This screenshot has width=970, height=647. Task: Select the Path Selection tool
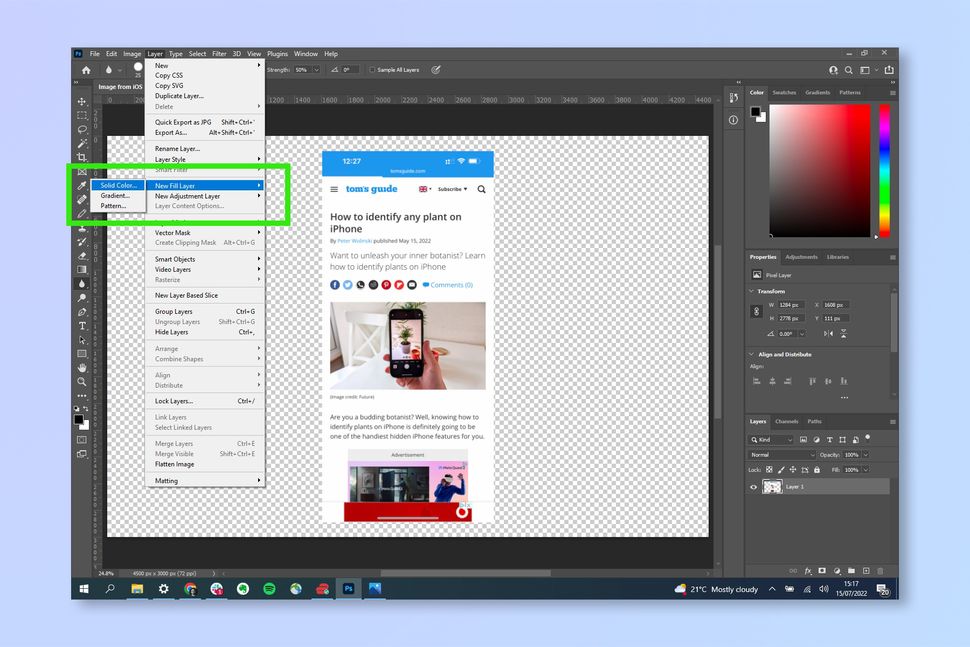coord(82,340)
